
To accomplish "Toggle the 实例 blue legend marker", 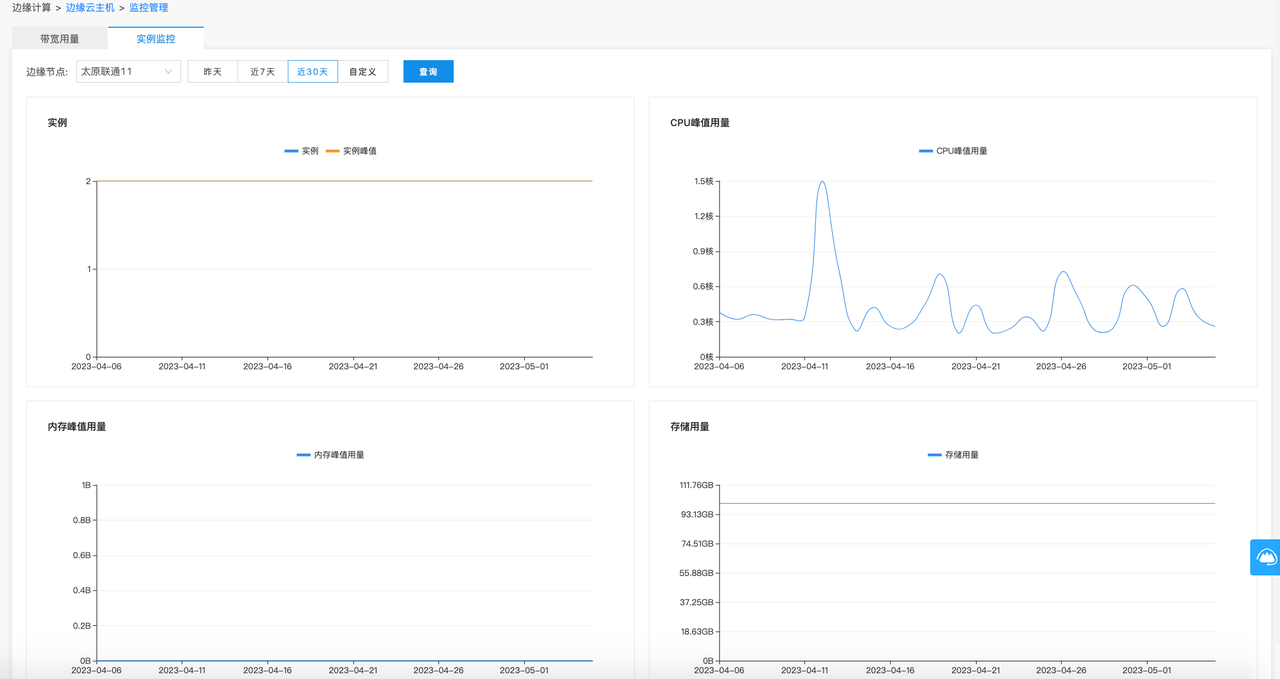I will coord(292,151).
